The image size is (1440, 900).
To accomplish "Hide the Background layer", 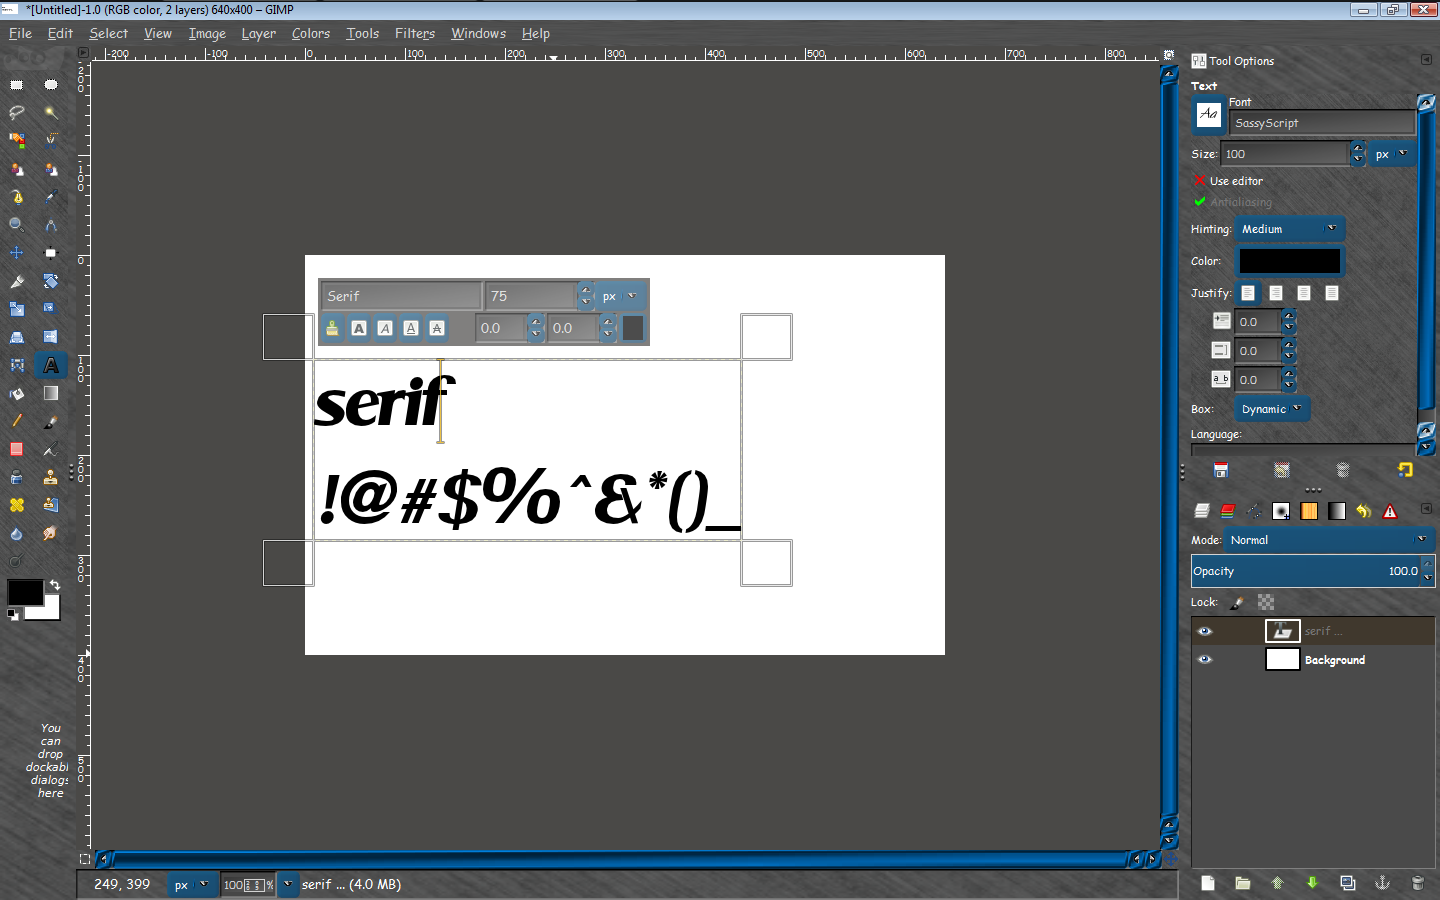I will coord(1205,659).
